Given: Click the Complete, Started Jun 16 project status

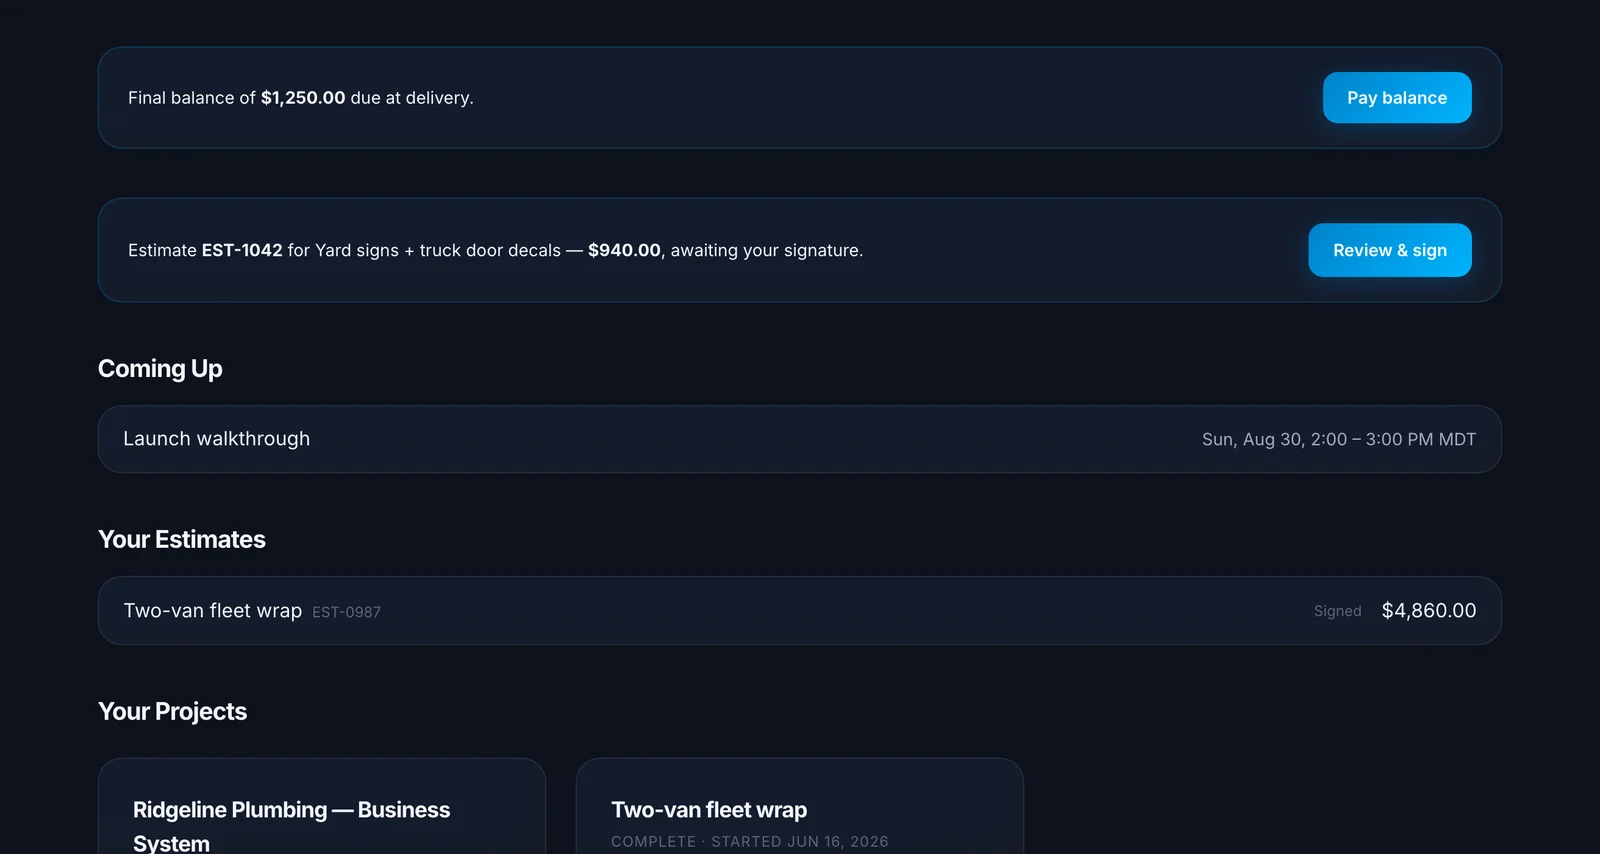Looking at the screenshot, I should [x=750, y=842].
